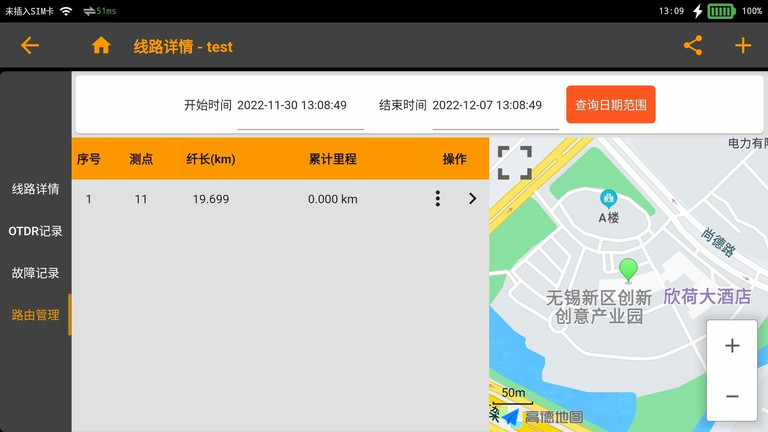
Task: Pick start time 2022-11-30 13:08:49 field
Action: (x=292, y=105)
